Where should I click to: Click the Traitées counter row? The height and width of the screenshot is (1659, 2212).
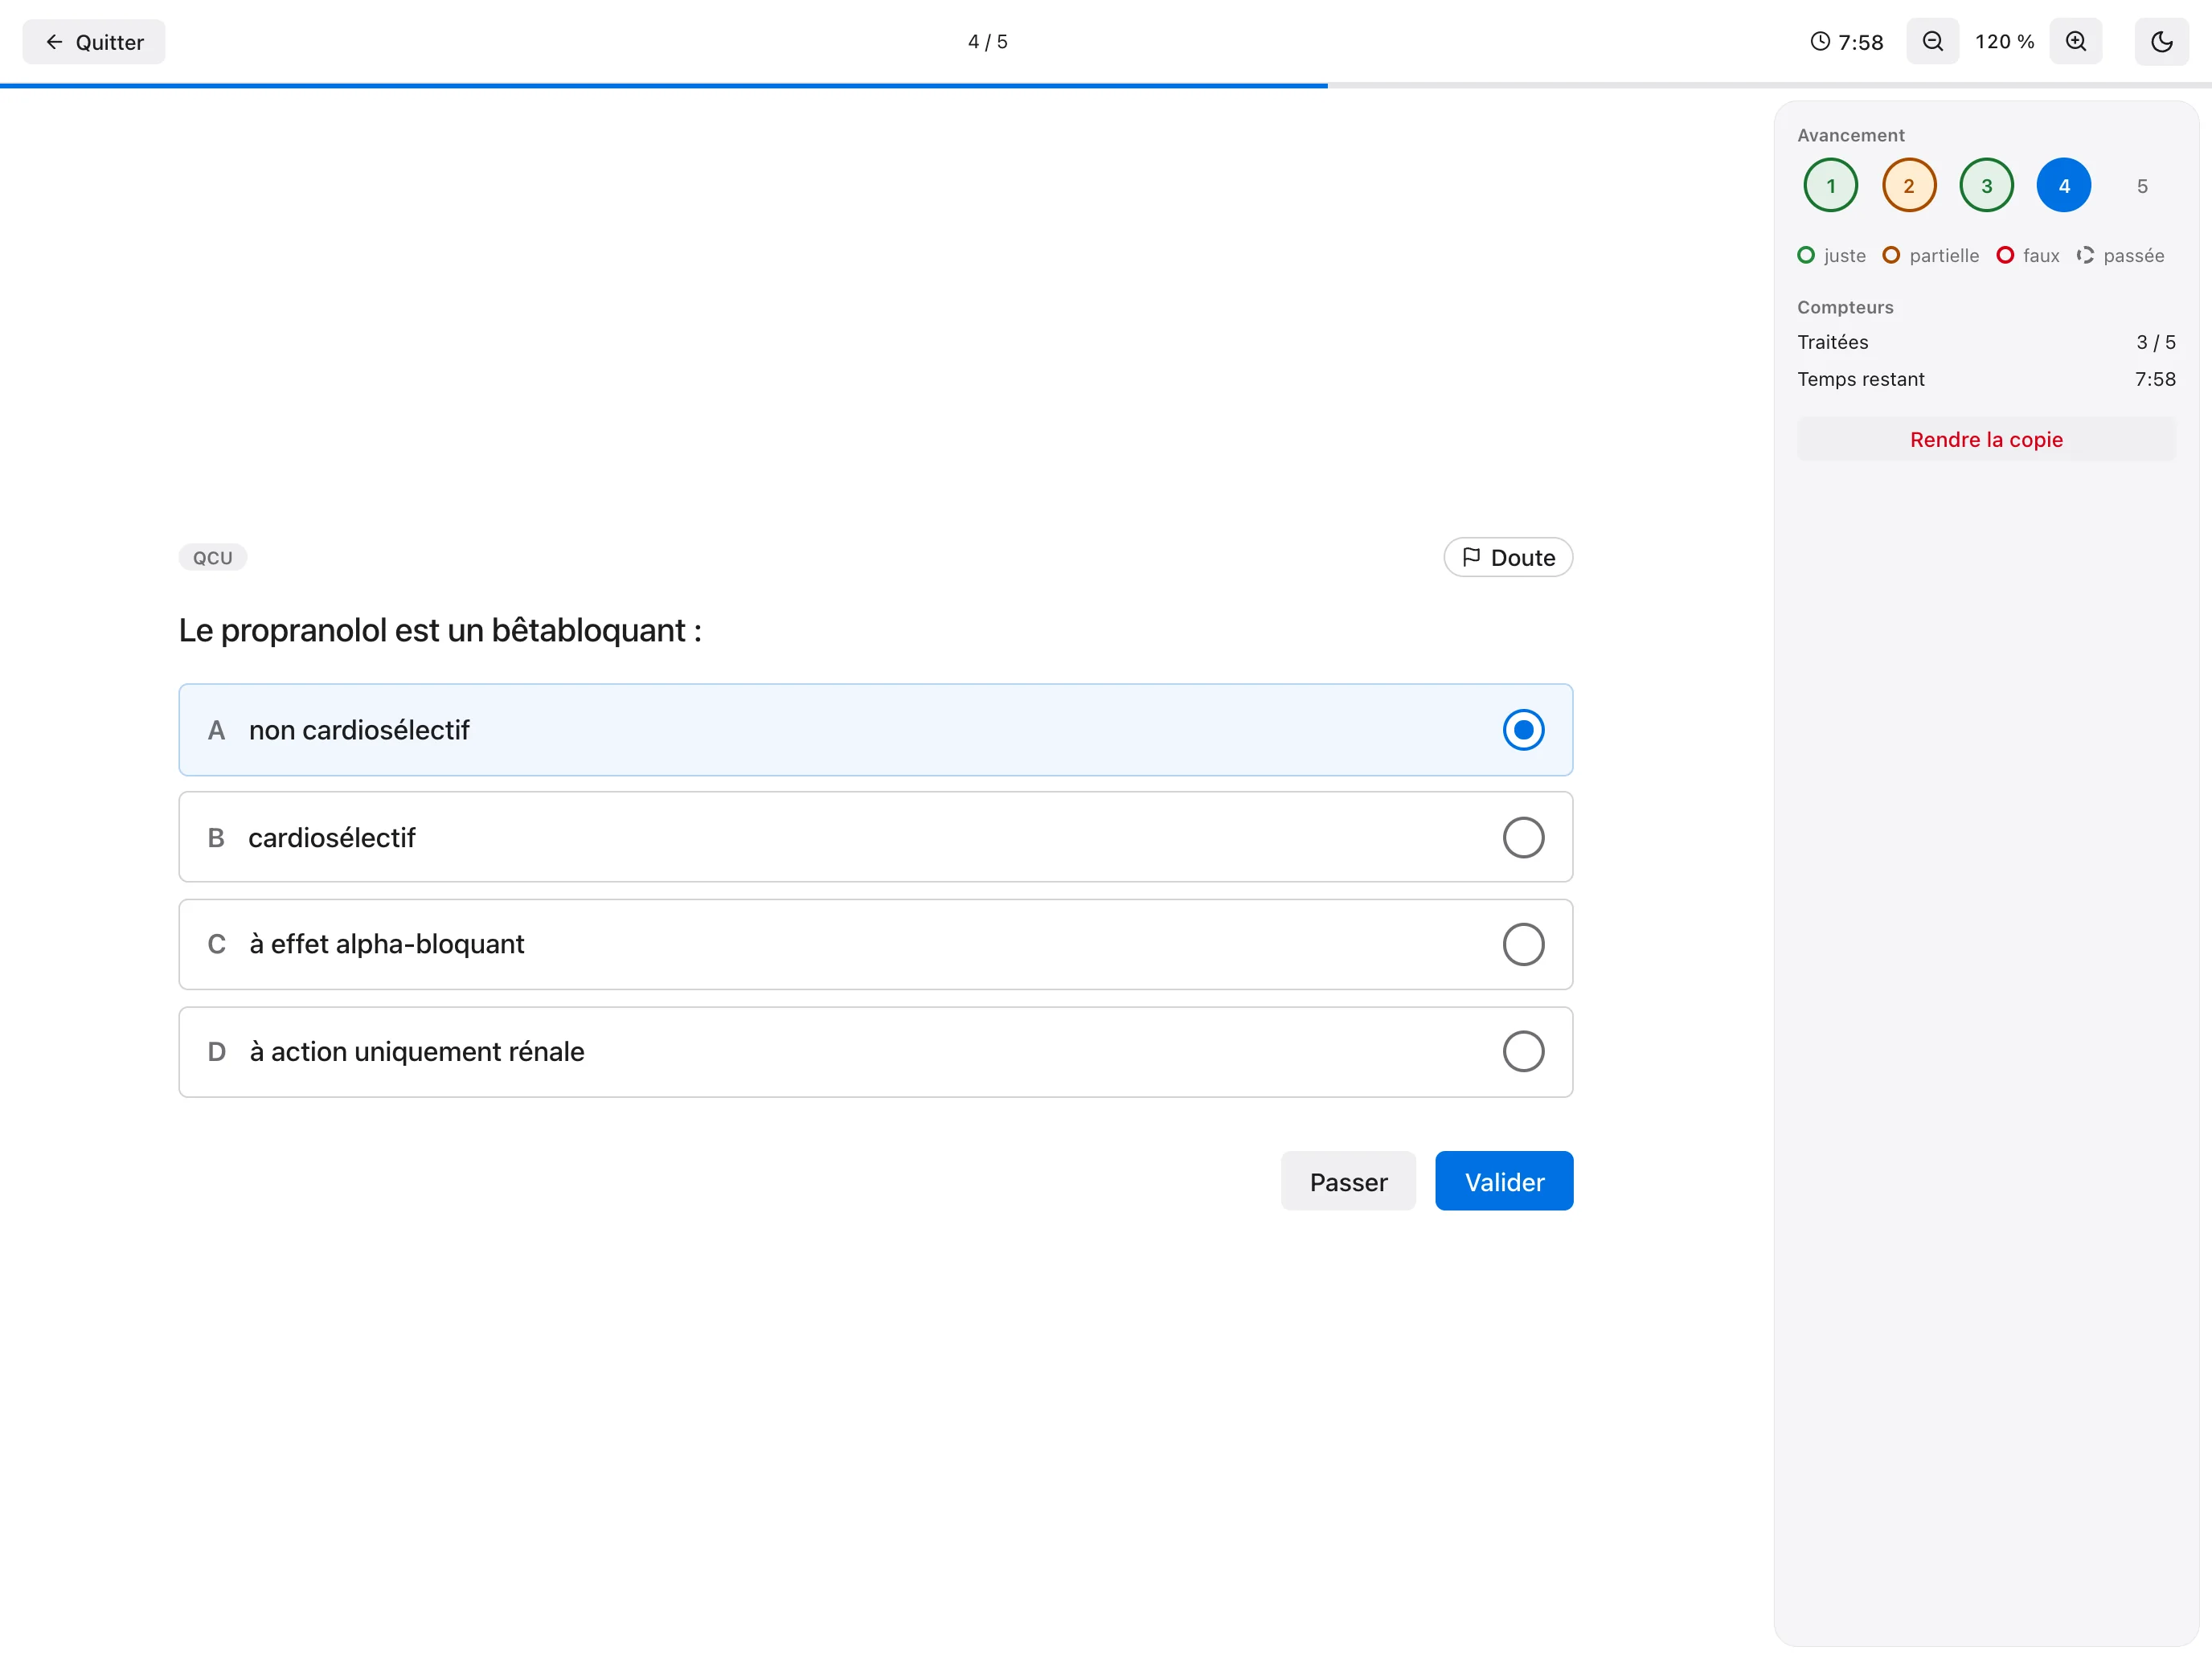[x=1986, y=342]
